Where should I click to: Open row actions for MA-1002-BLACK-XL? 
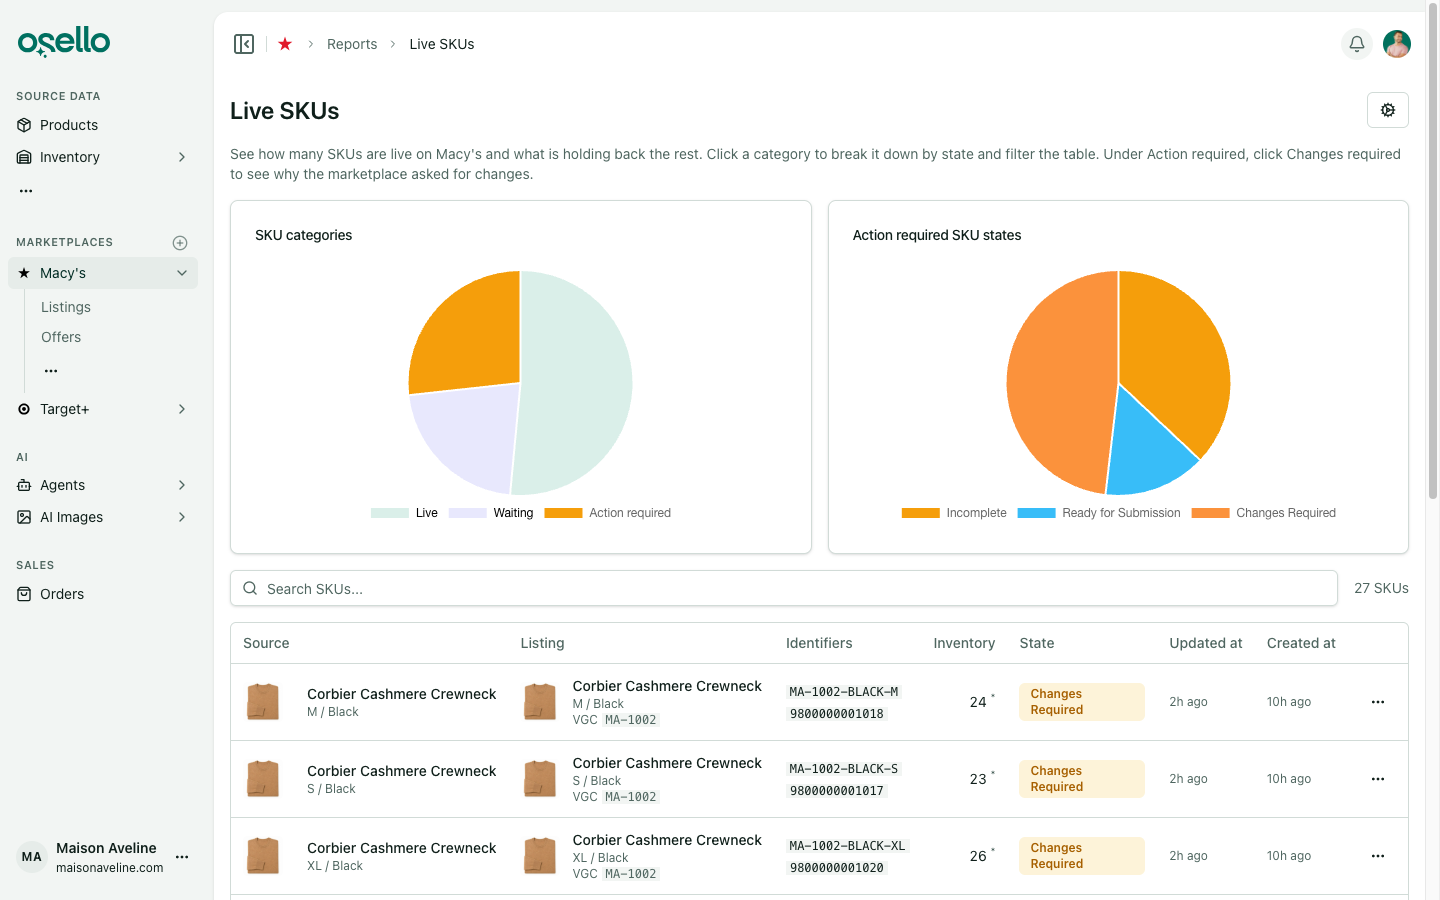coord(1378,856)
